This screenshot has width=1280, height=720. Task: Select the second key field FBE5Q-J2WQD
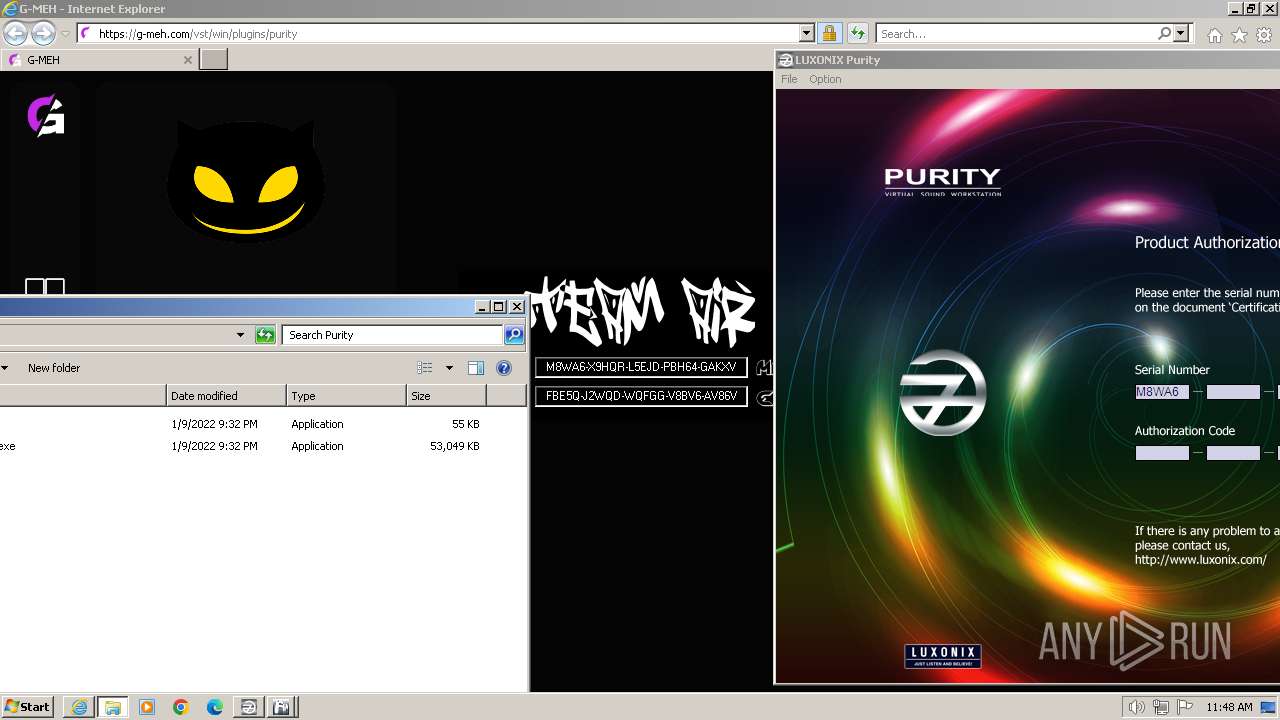641,396
